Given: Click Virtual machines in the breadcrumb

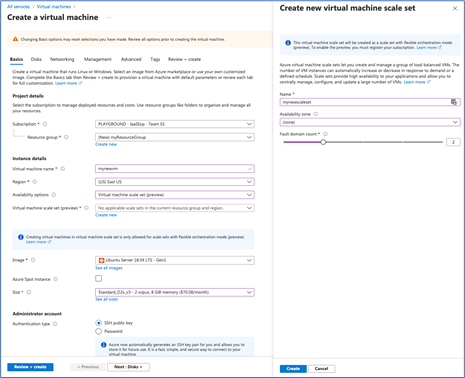Looking at the screenshot, I should click(54, 7).
